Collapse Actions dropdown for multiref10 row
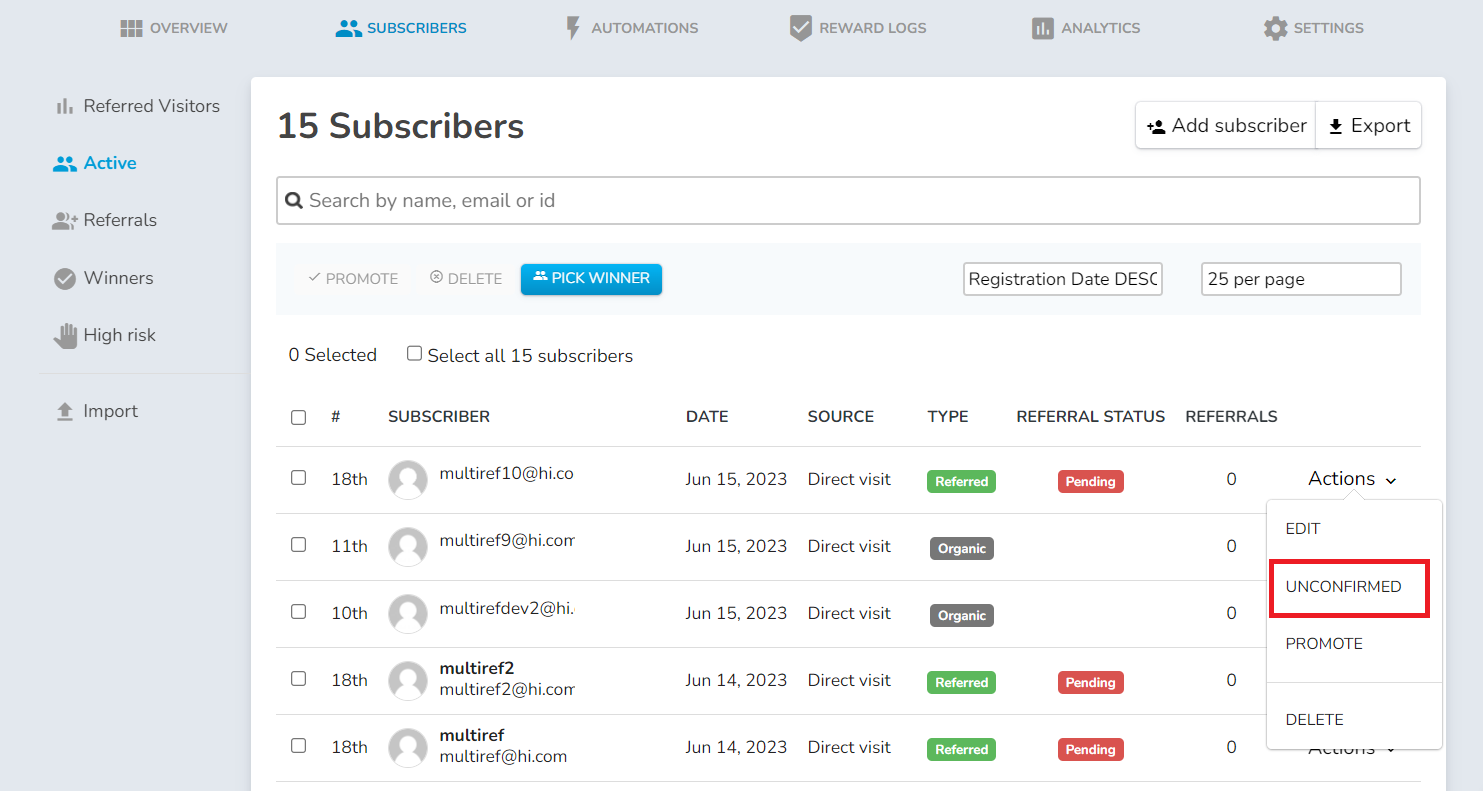 tap(1352, 479)
